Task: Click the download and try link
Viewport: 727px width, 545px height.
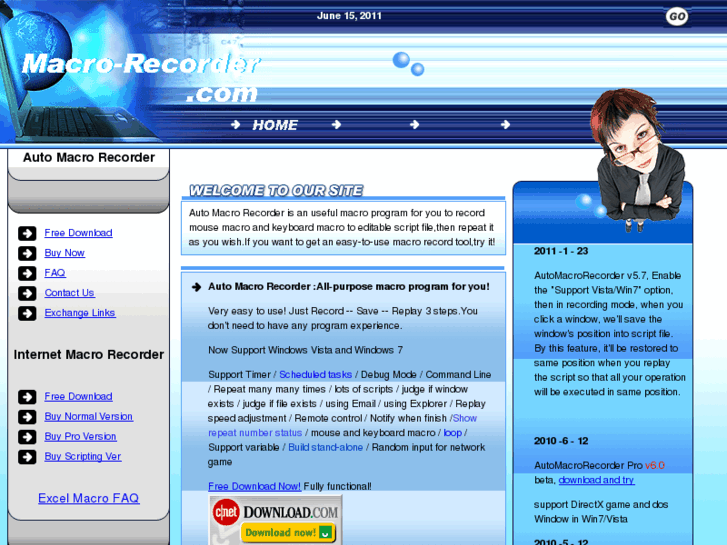Action: coord(596,480)
